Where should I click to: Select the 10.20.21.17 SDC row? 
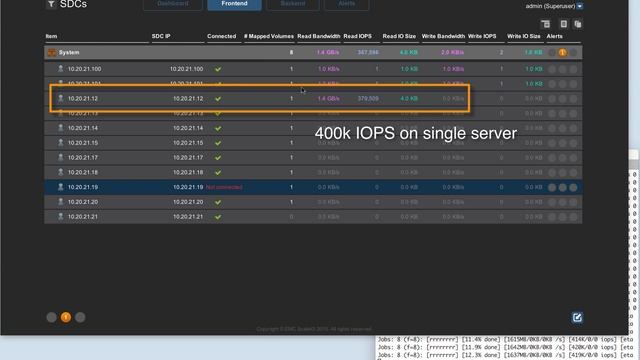click(313, 158)
